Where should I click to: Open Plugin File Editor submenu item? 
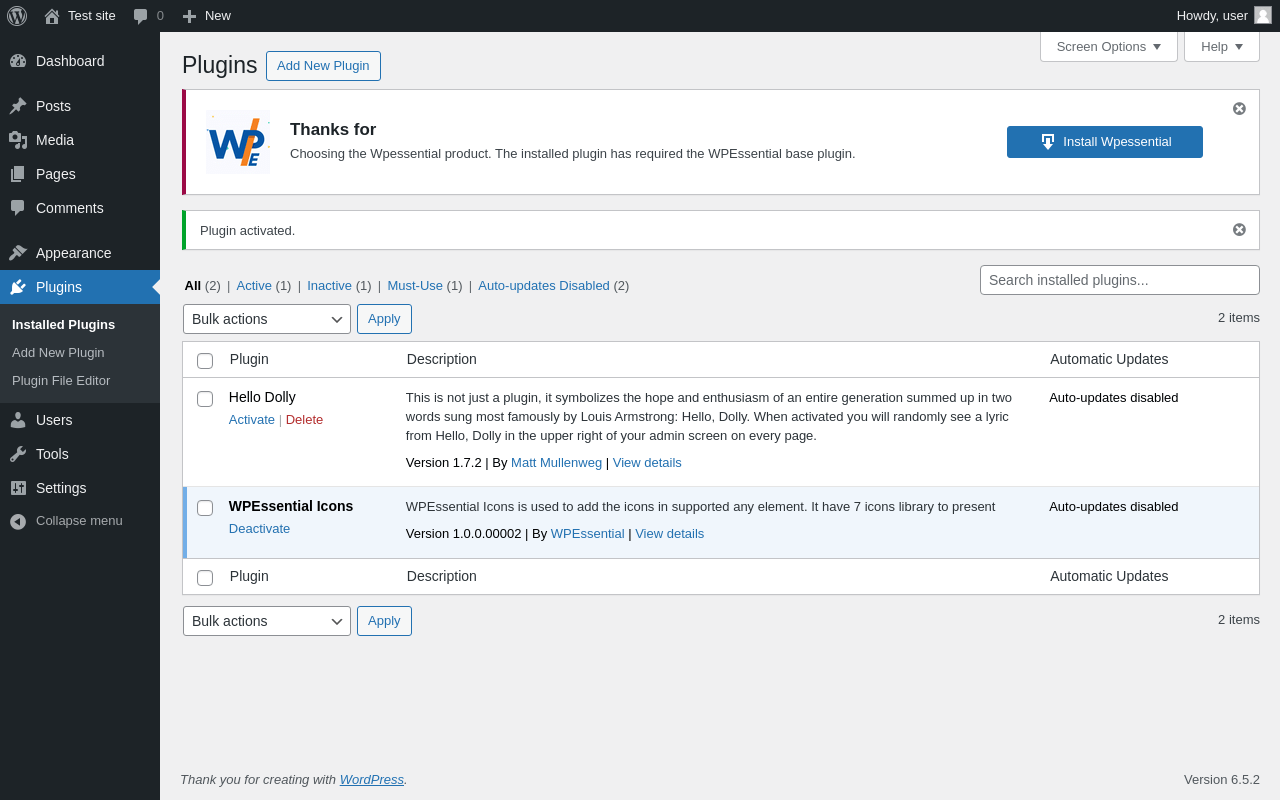(x=80, y=381)
